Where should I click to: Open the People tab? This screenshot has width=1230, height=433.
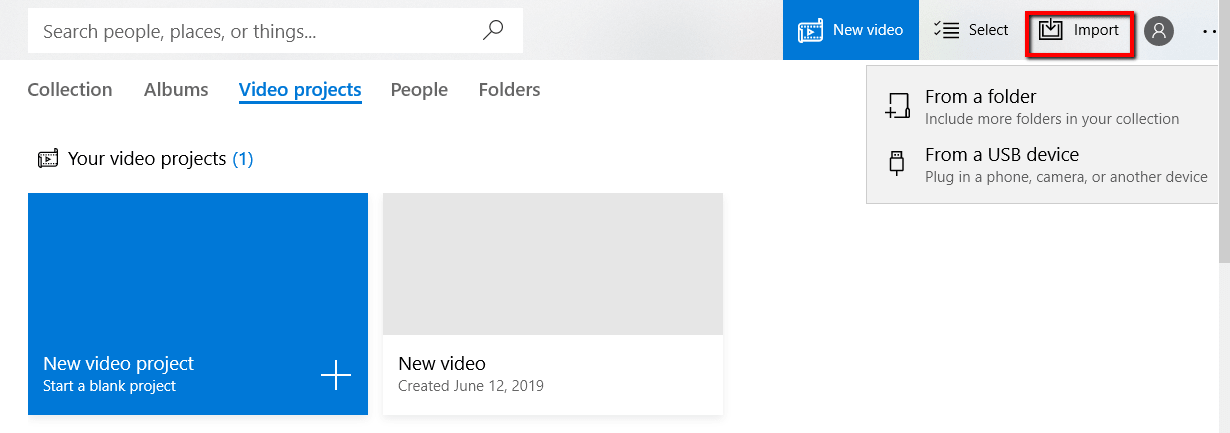pyautogui.click(x=419, y=90)
